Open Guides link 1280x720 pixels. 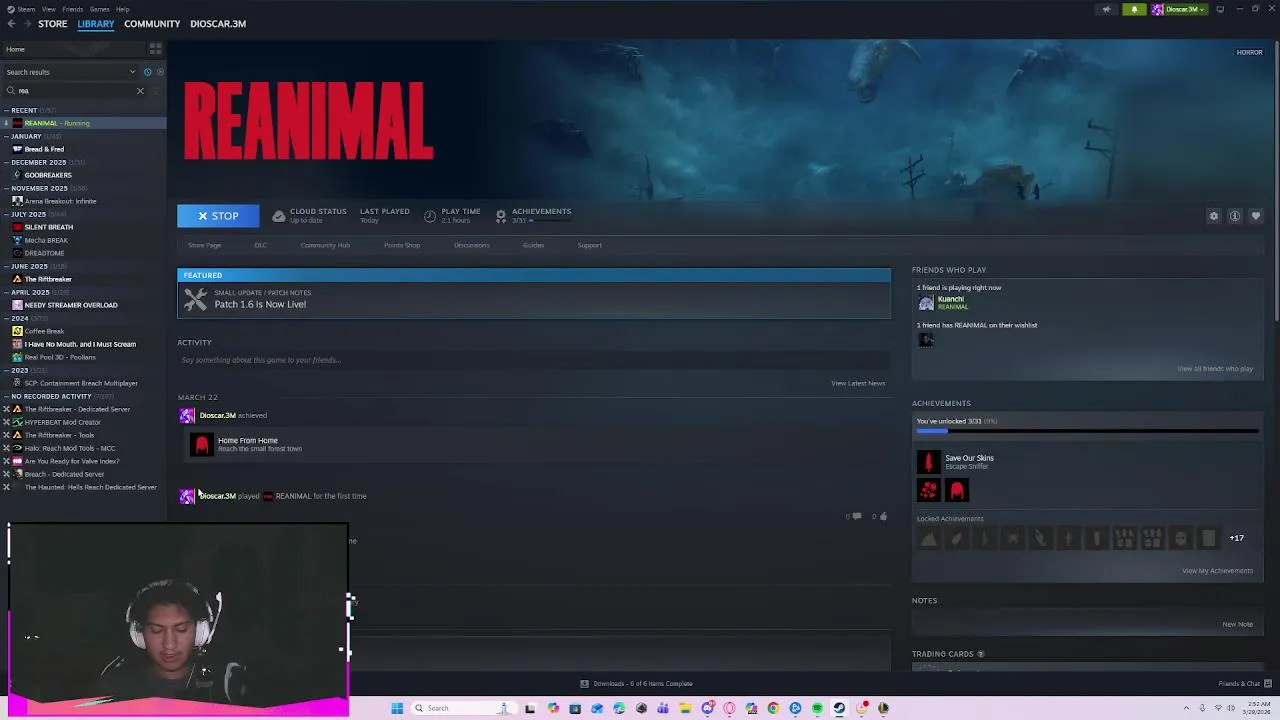pos(533,245)
